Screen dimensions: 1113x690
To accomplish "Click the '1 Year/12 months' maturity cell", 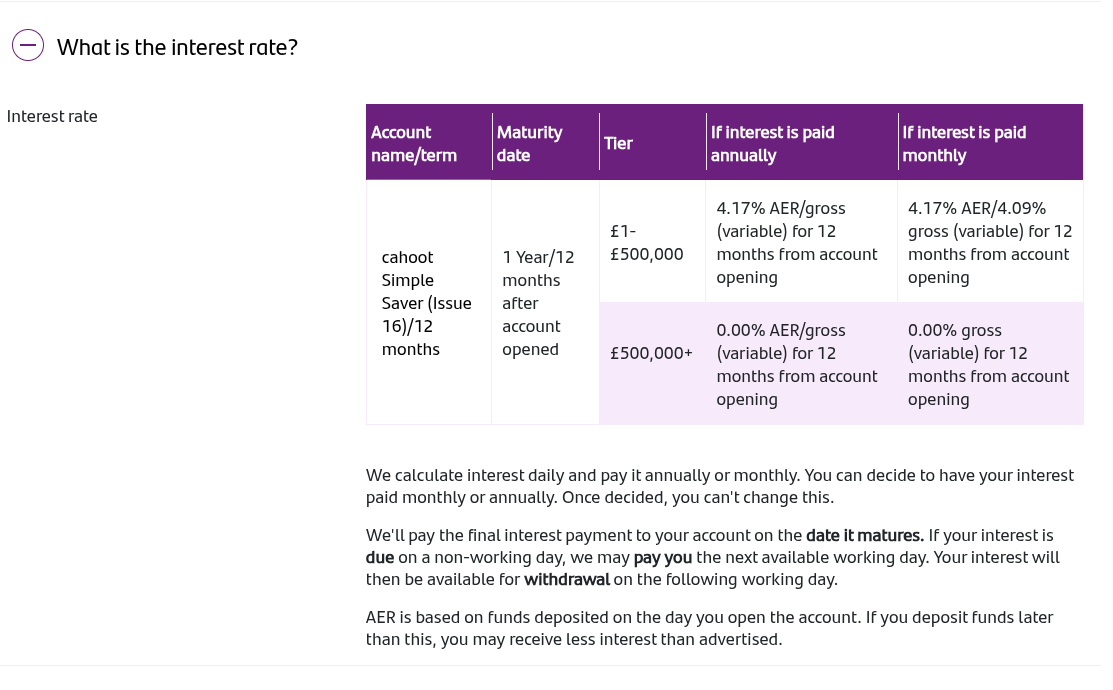I will point(545,303).
